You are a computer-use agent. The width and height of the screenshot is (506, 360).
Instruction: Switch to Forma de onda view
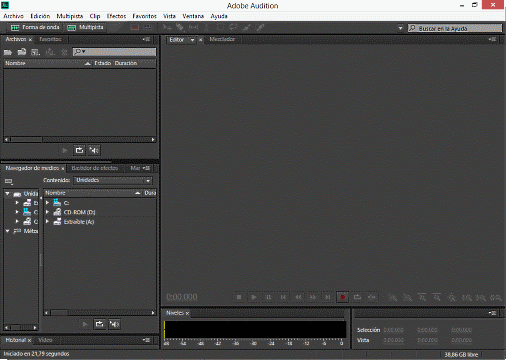coord(35,27)
